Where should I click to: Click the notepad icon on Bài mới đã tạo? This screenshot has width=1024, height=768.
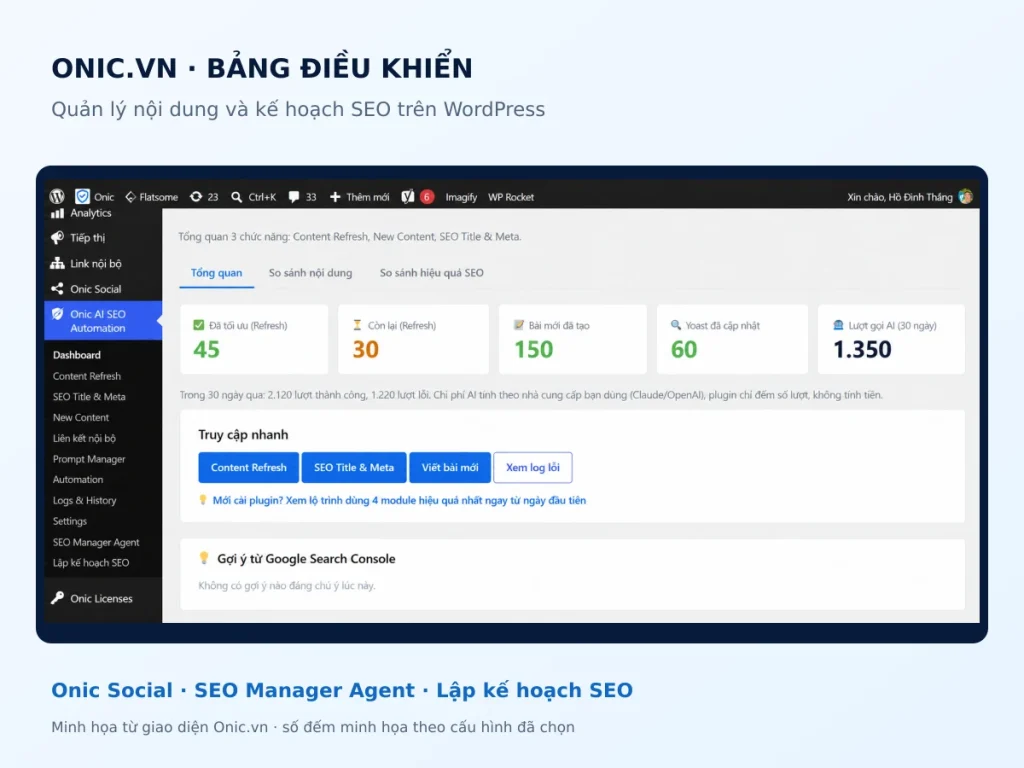point(519,325)
